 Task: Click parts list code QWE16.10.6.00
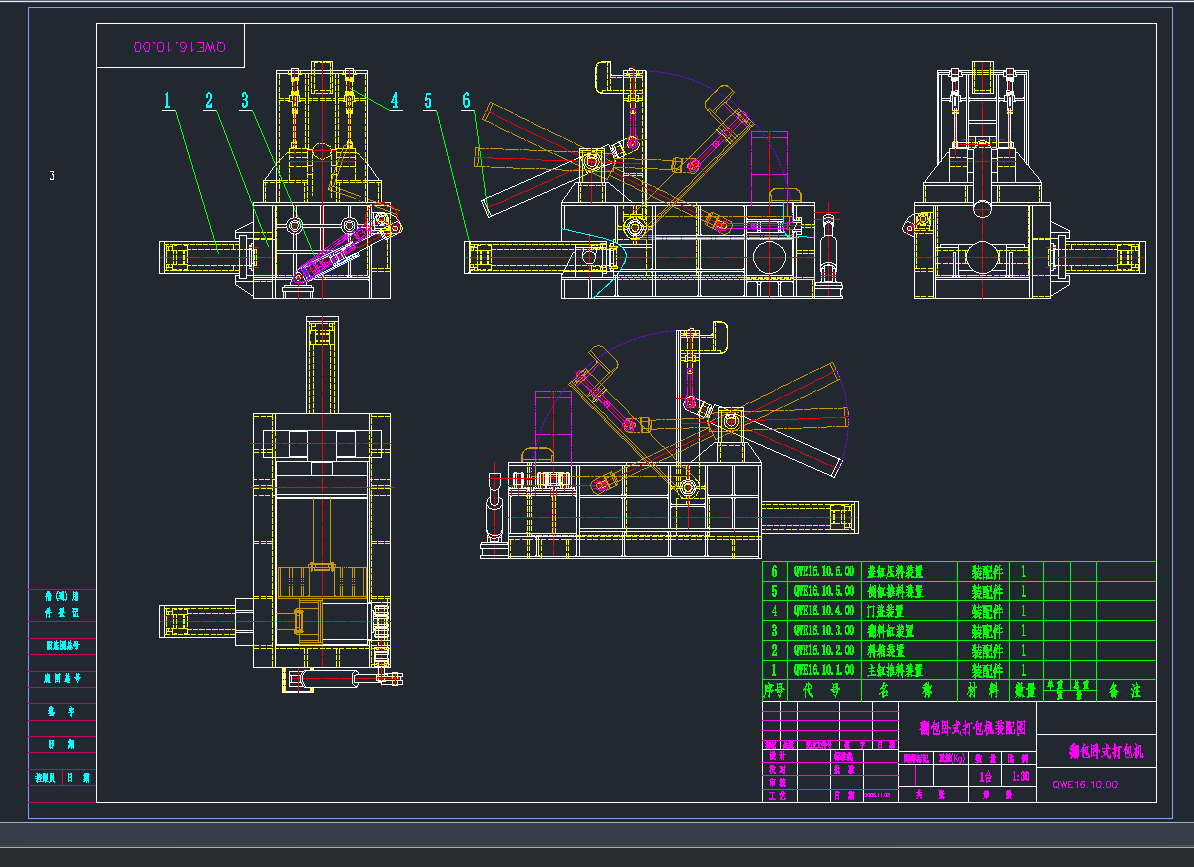tap(823, 572)
